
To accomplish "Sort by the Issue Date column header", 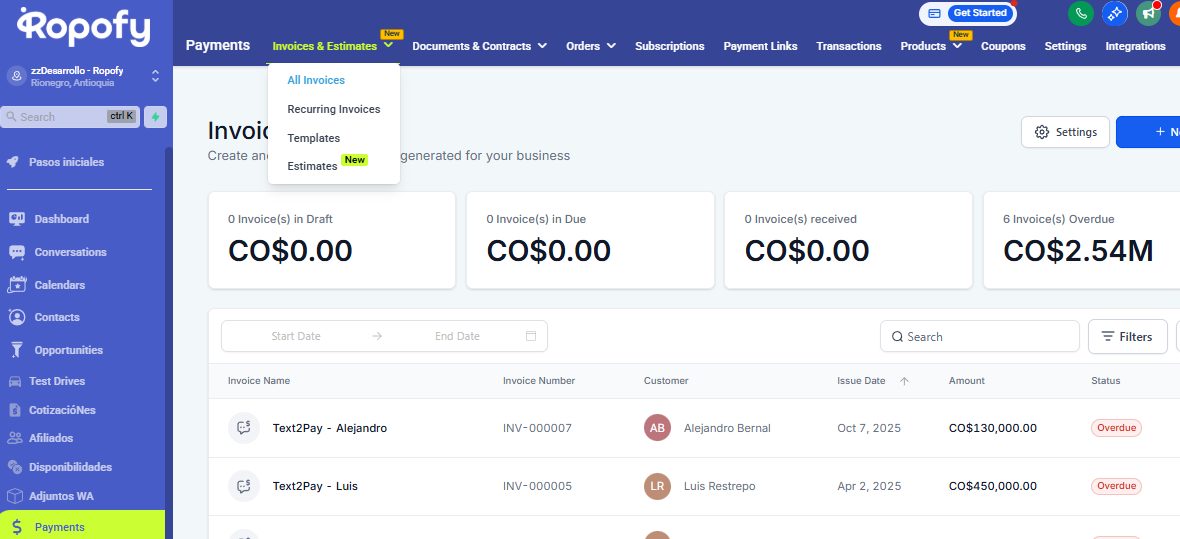I will [861, 381].
